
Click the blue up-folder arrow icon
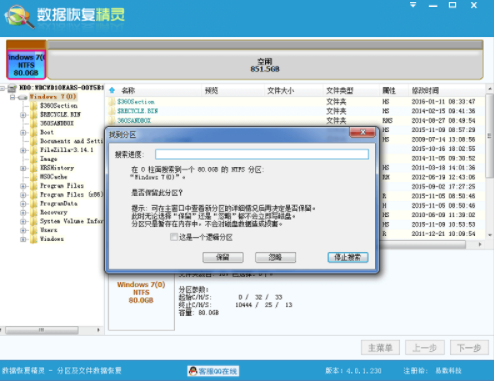coord(112,90)
